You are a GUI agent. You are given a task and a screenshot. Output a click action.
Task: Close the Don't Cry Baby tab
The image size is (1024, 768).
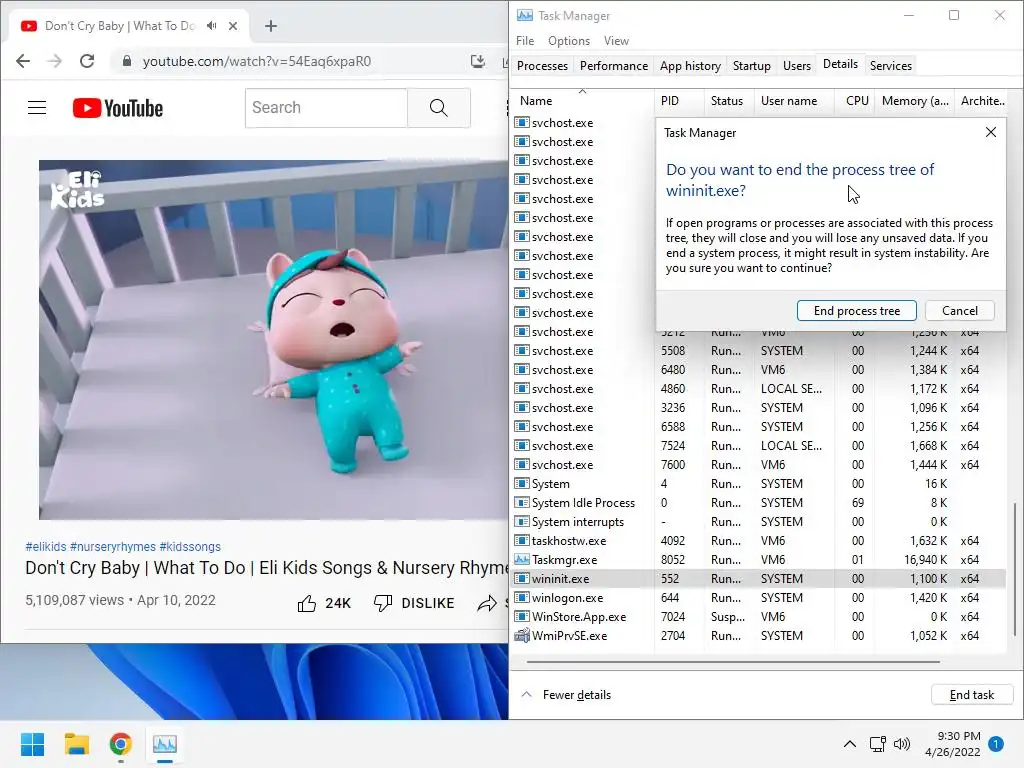(x=233, y=26)
